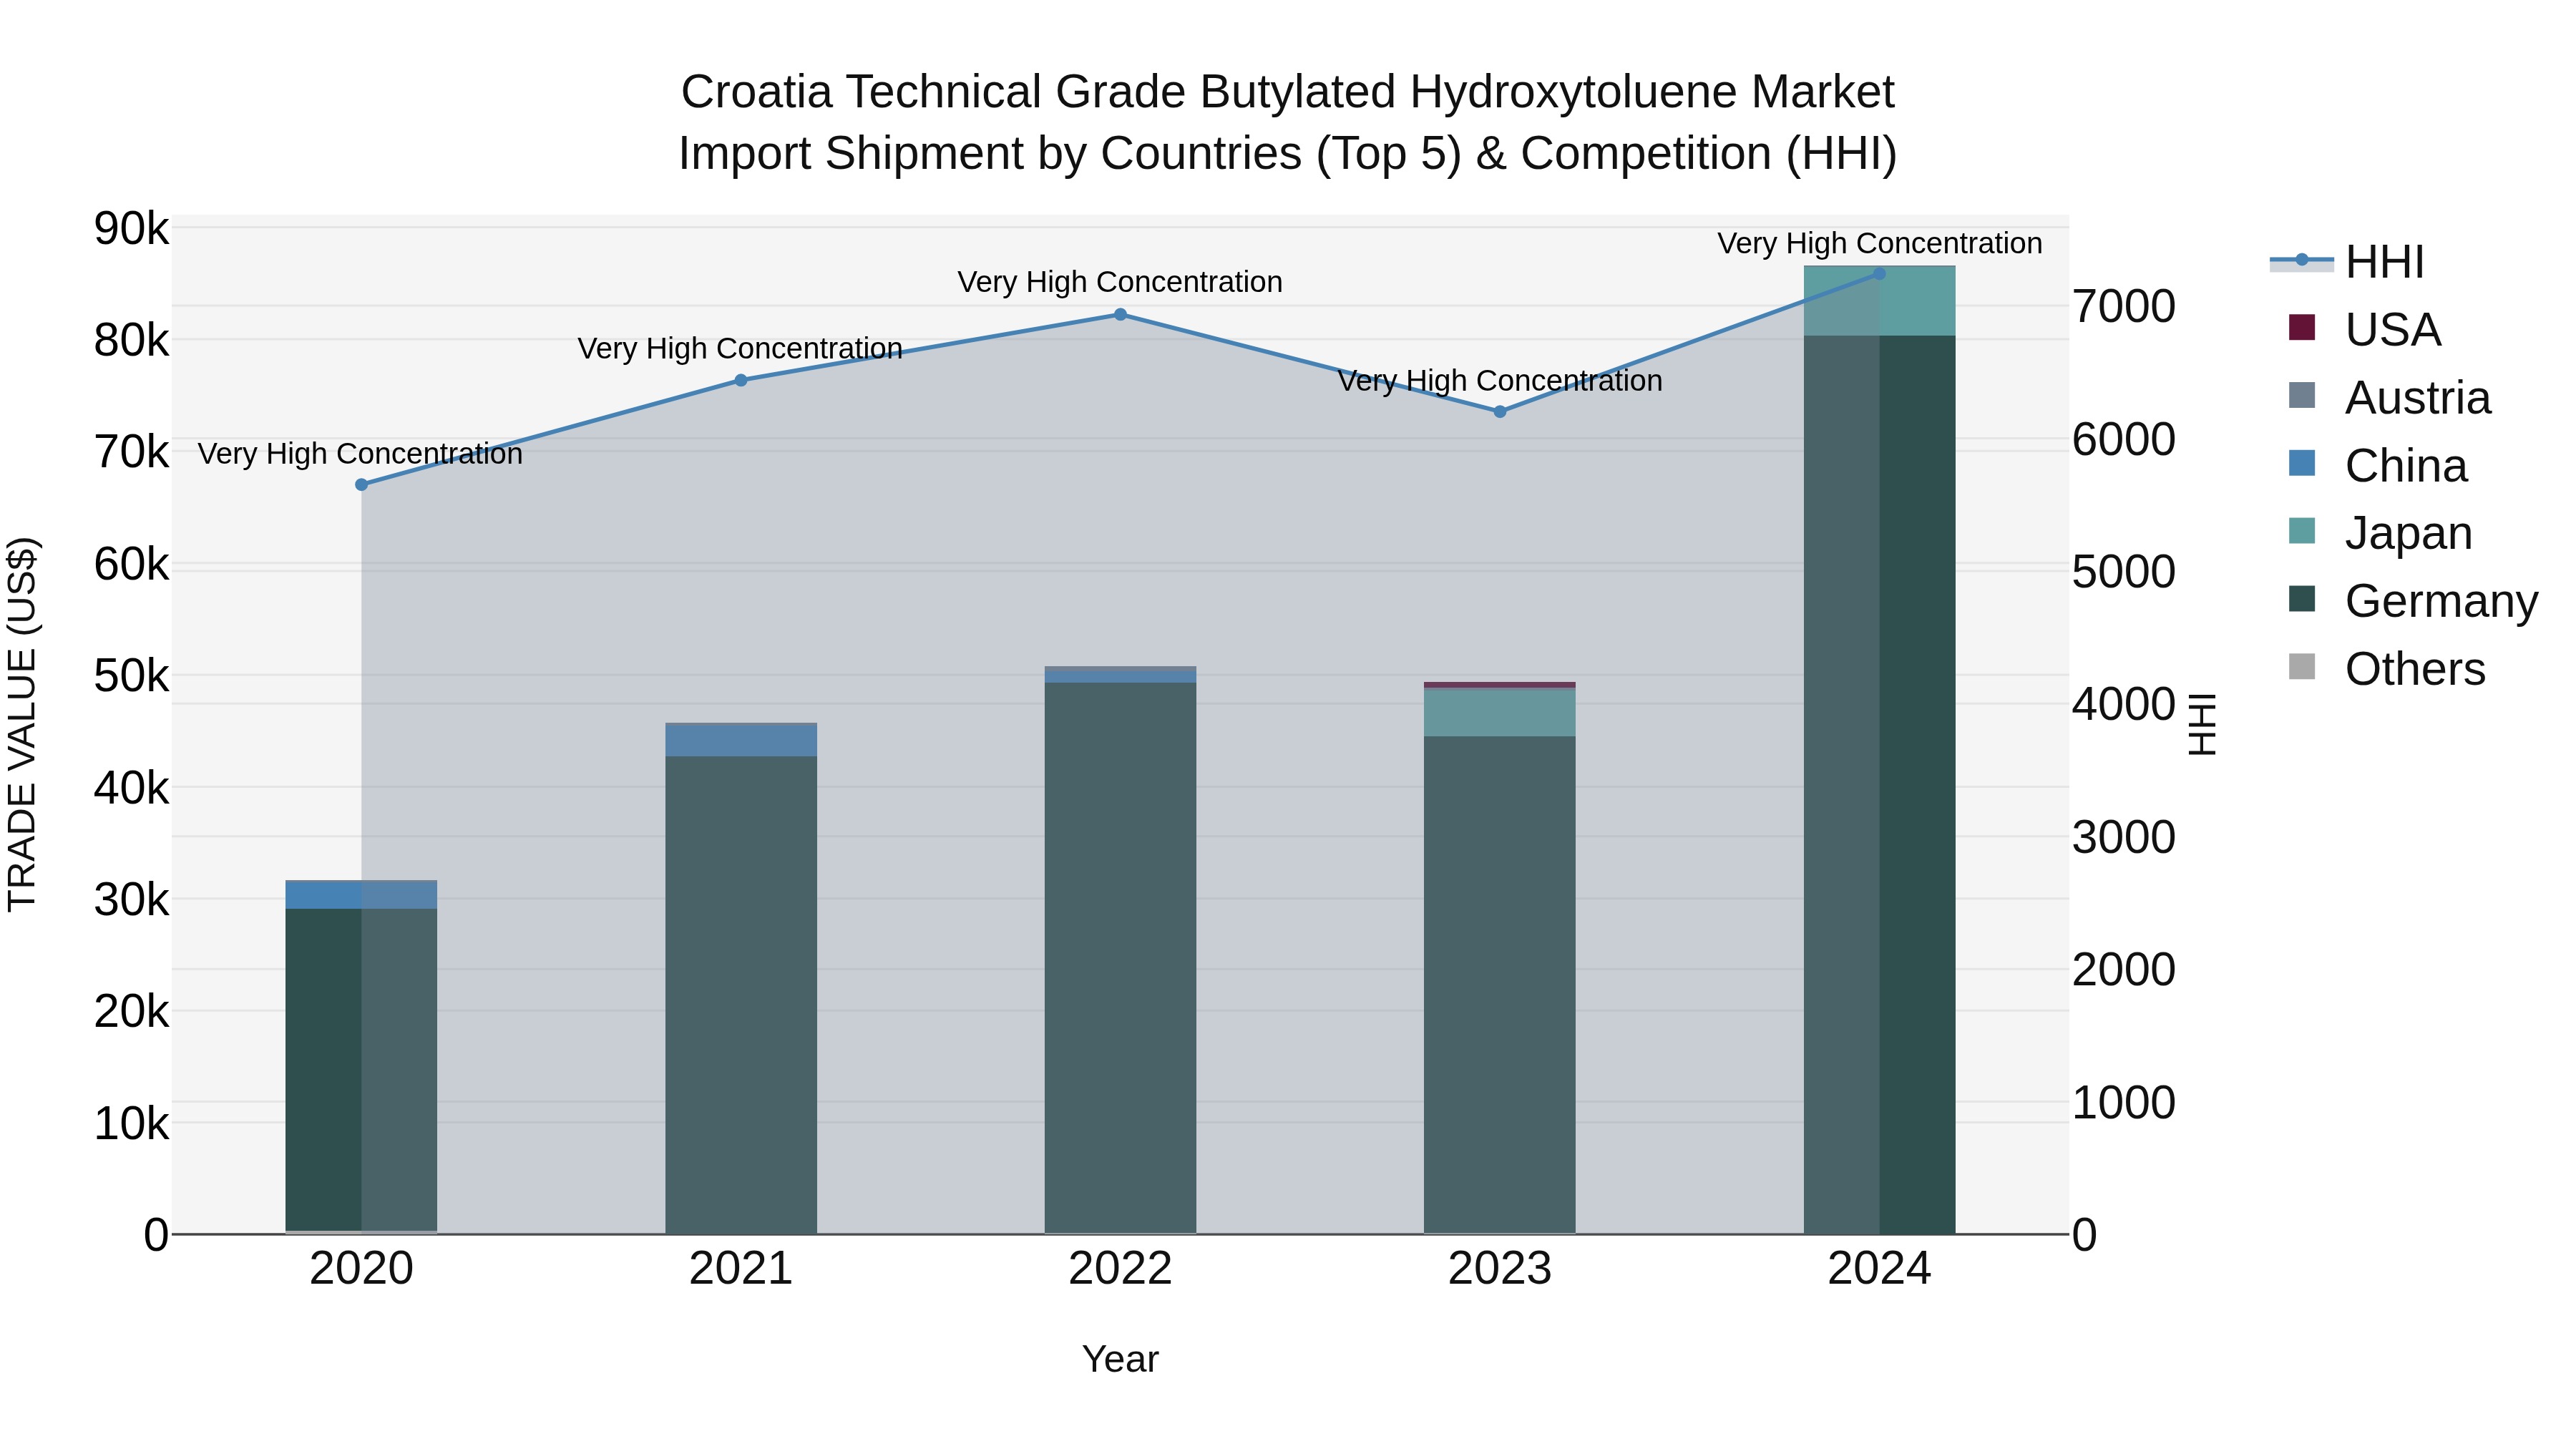This screenshot has width=2576, height=1449.
Task: Toggle the Japan legend entry
Action: [2380, 532]
